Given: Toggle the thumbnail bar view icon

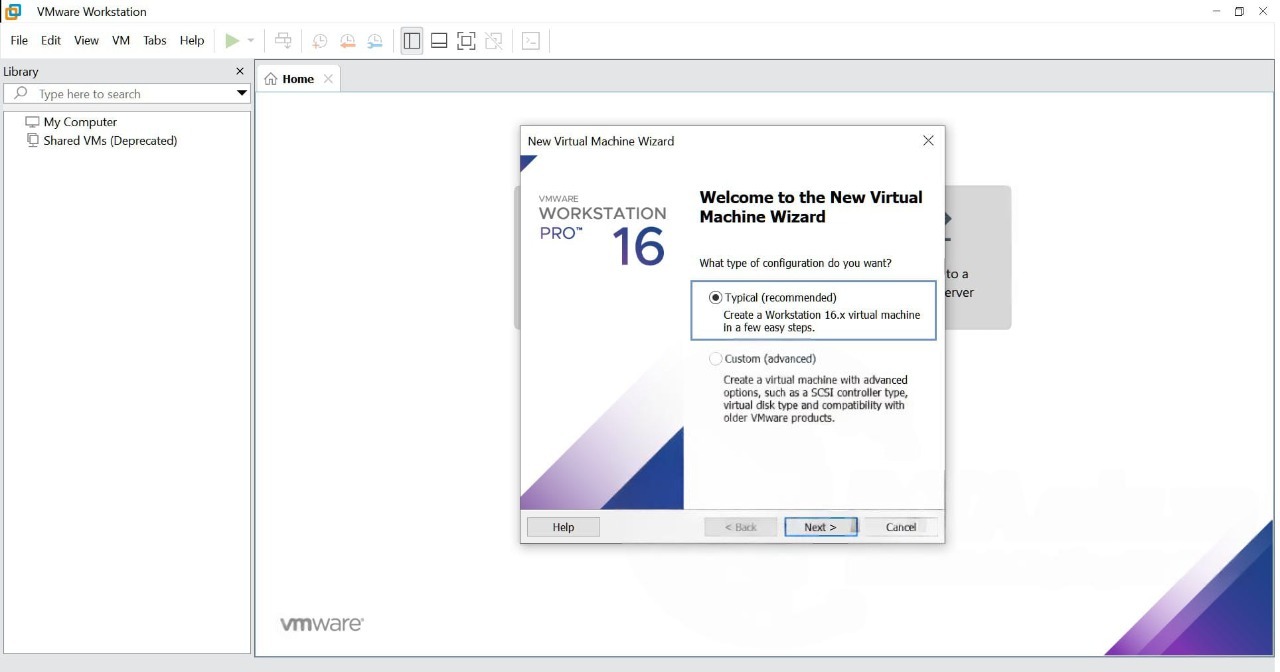Looking at the screenshot, I should point(439,41).
